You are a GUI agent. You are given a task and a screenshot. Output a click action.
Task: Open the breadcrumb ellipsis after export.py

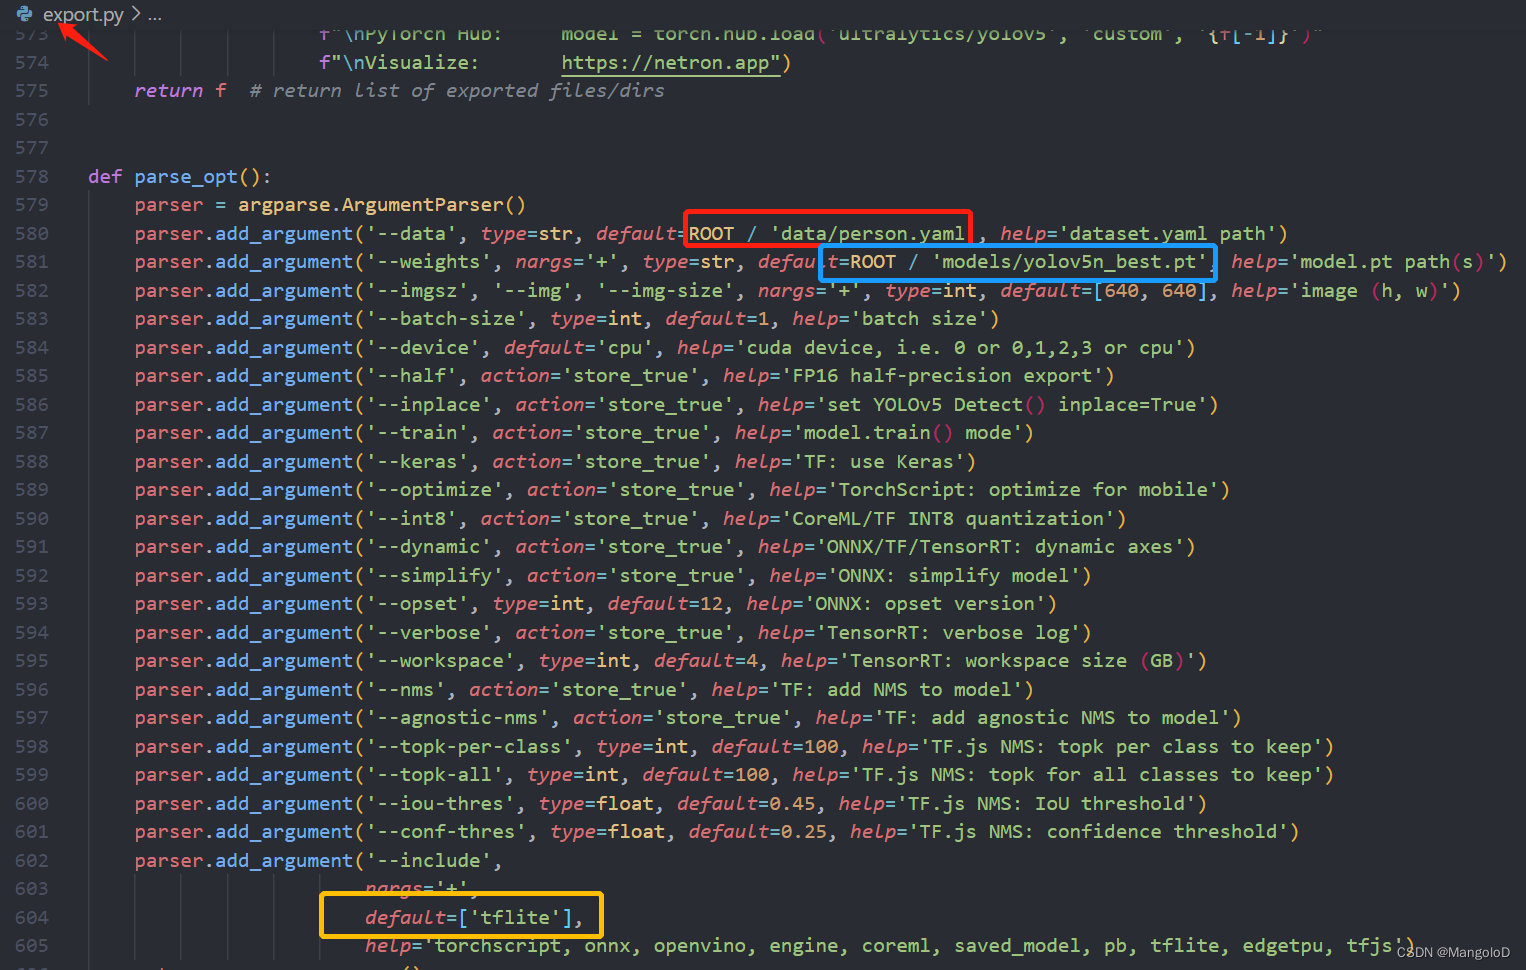coord(154,15)
